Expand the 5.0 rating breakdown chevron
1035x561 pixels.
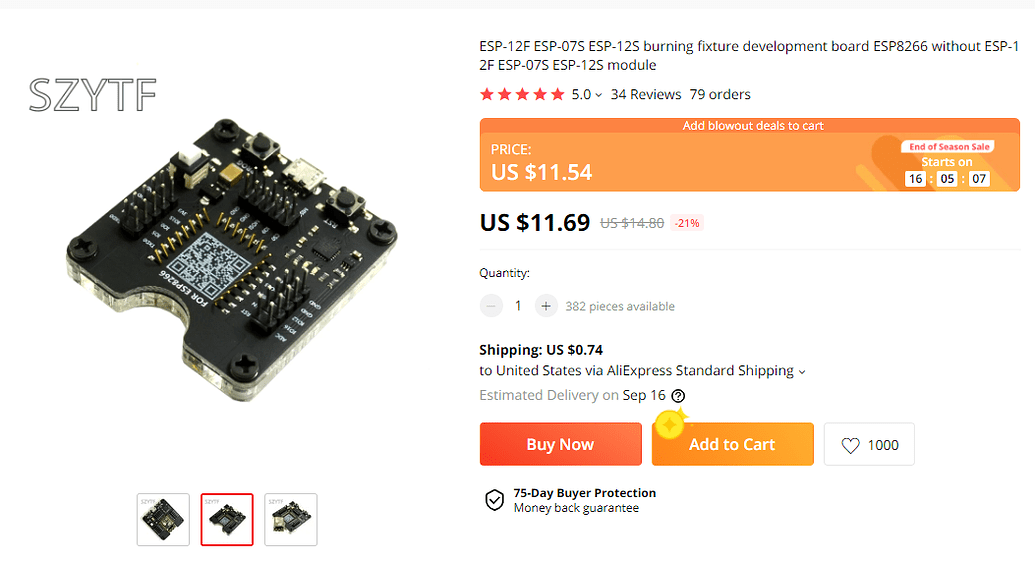click(598, 95)
